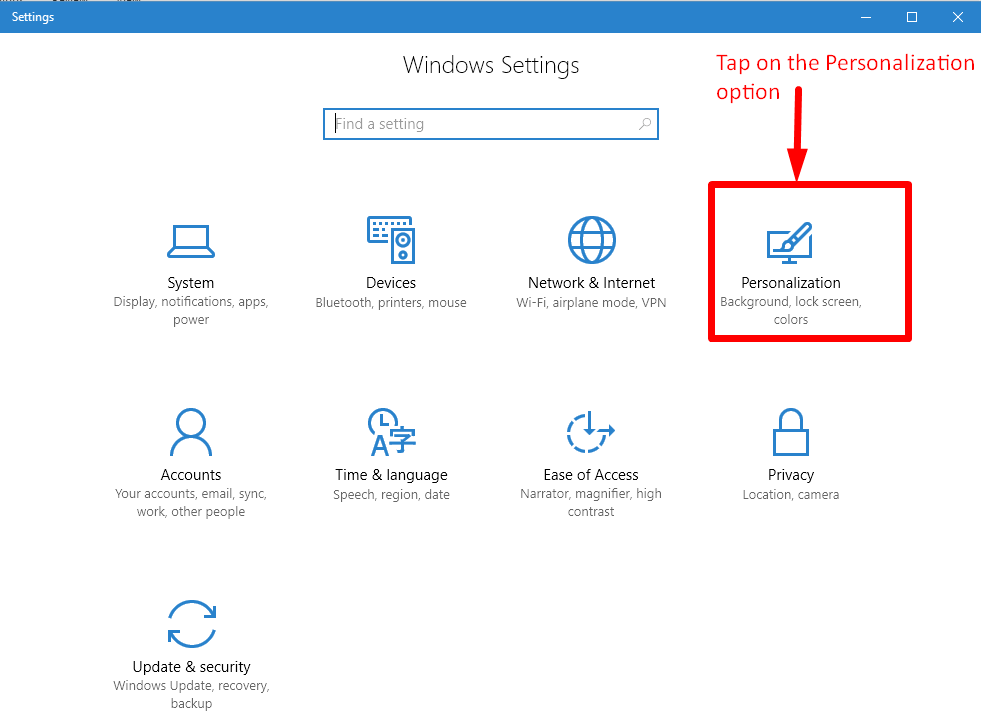Image resolution: width=981 pixels, height=722 pixels.
Task: Click the search magnifier icon
Action: [x=645, y=124]
